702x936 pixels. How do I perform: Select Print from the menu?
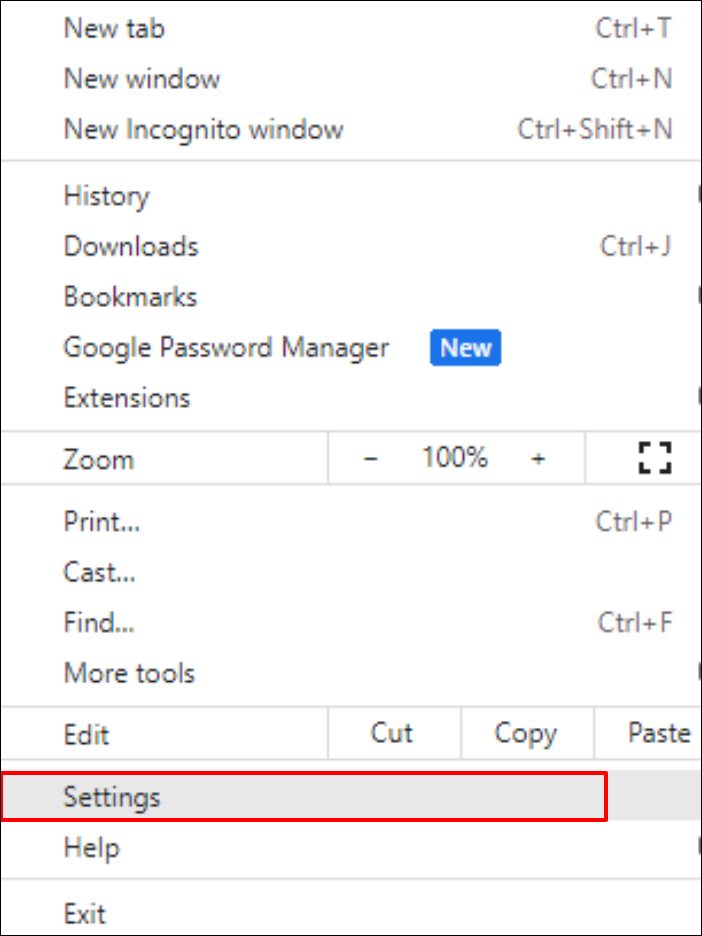[x=102, y=521]
